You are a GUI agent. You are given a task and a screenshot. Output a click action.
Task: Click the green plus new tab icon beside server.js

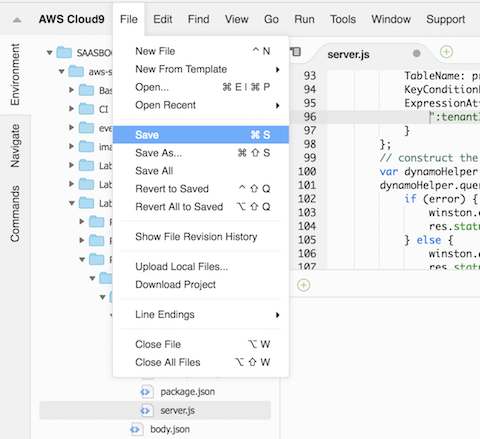(446, 52)
